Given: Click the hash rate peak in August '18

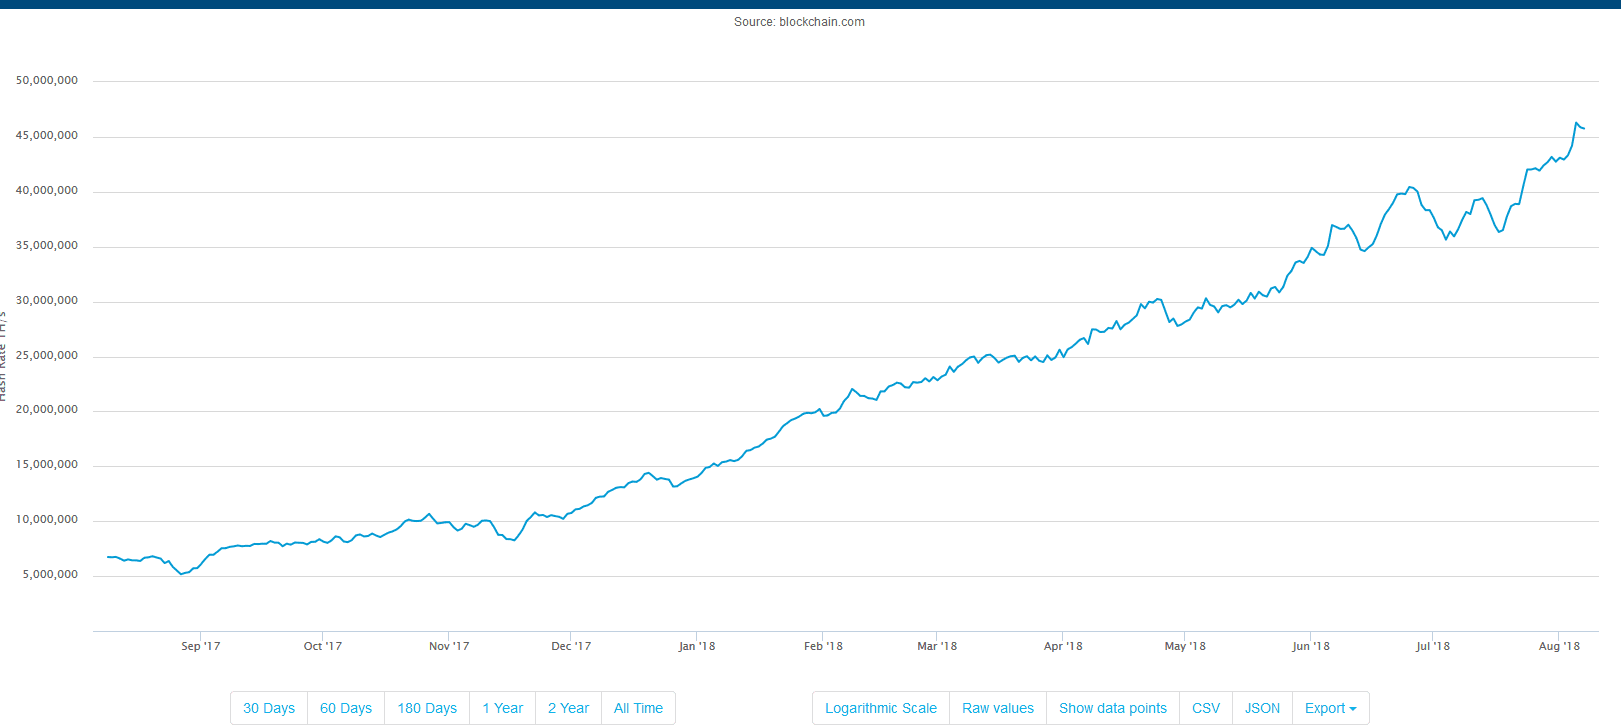Looking at the screenshot, I should (1576, 123).
